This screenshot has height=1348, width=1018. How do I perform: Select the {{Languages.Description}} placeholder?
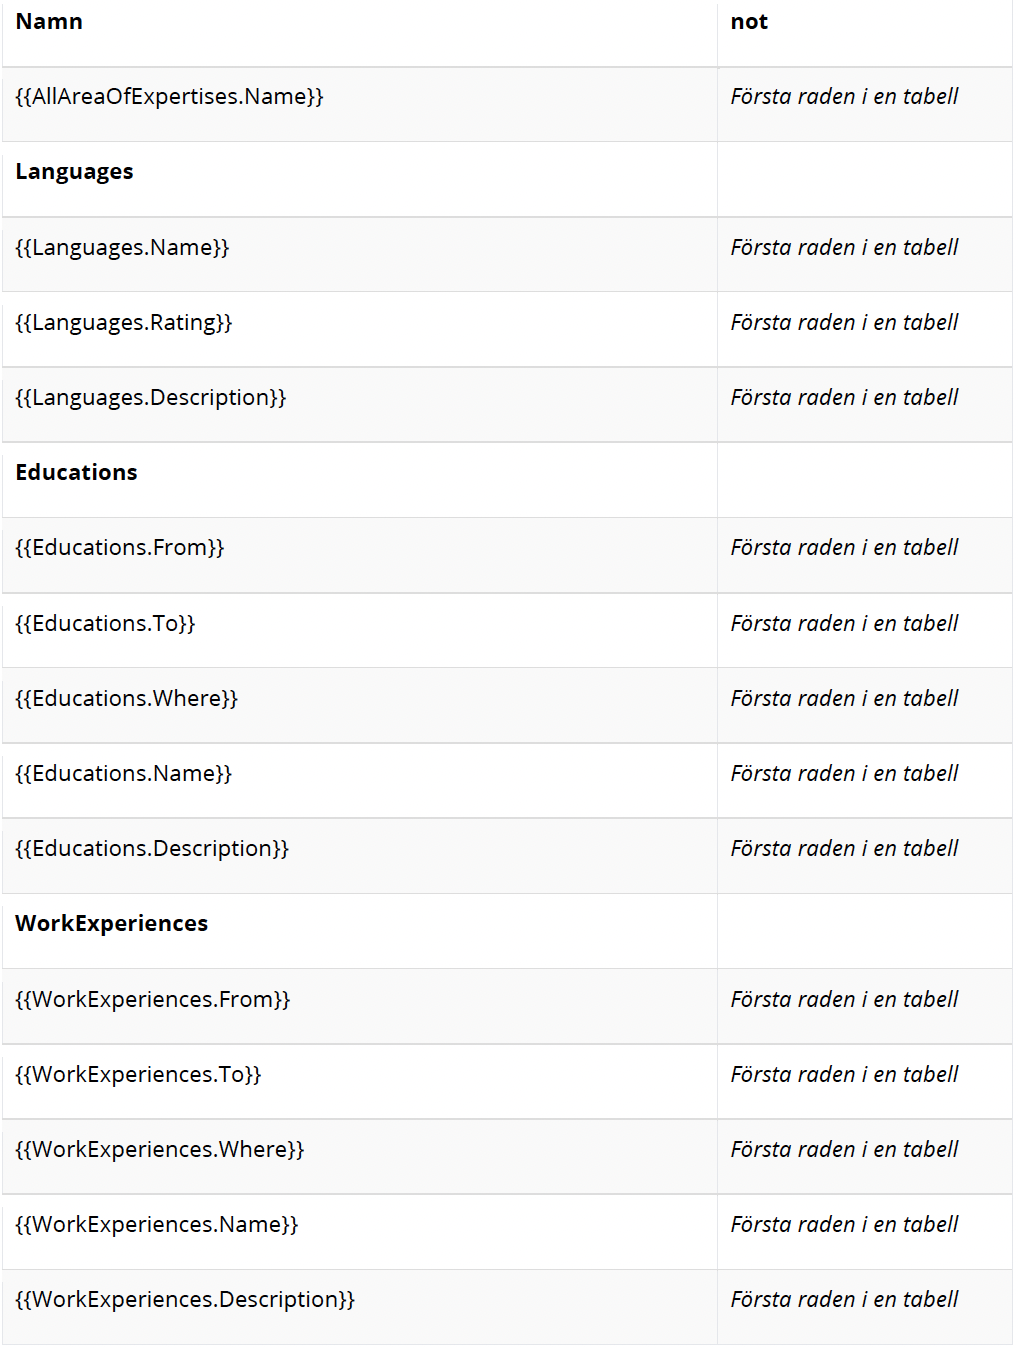(151, 398)
